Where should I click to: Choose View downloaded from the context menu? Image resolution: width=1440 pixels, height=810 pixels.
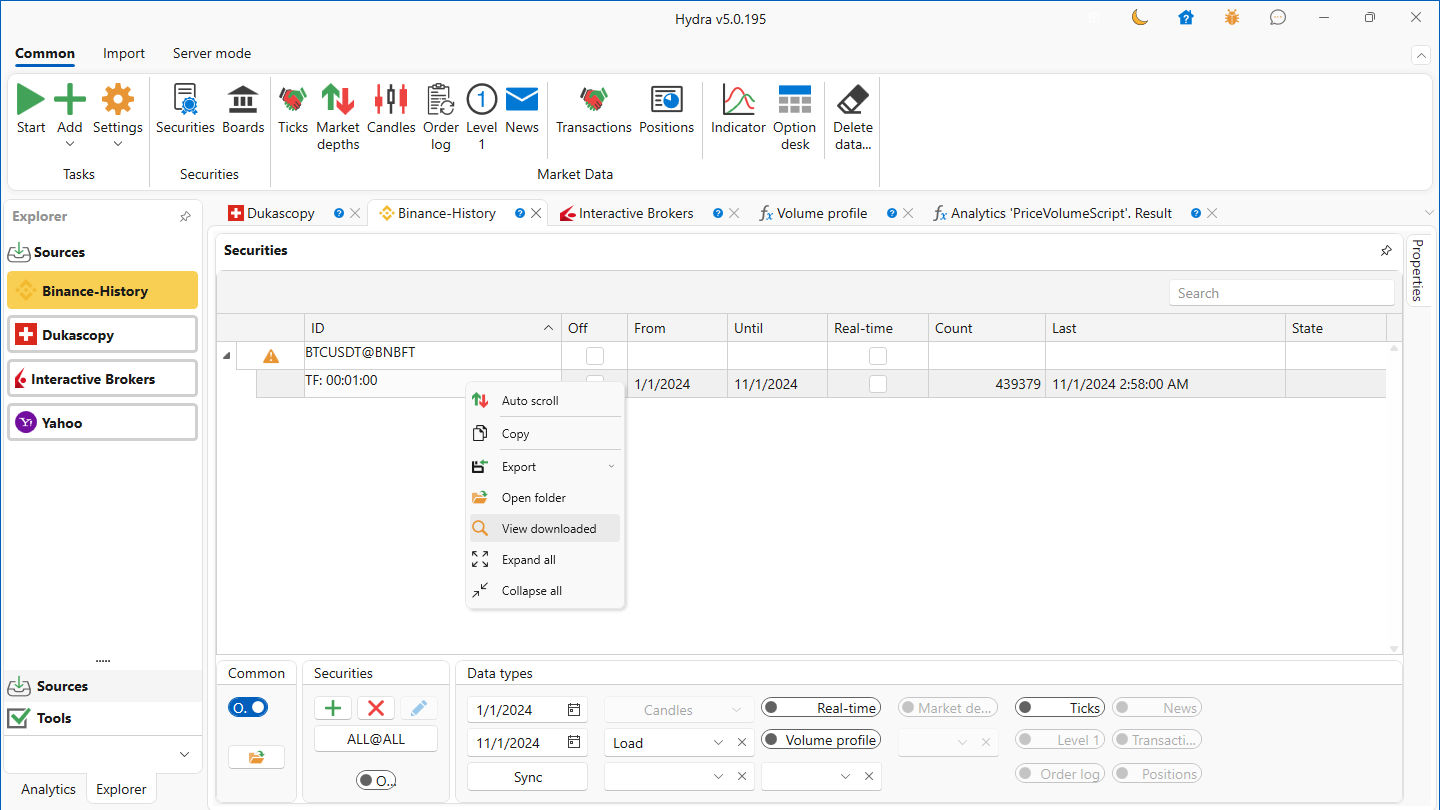(548, 529)
